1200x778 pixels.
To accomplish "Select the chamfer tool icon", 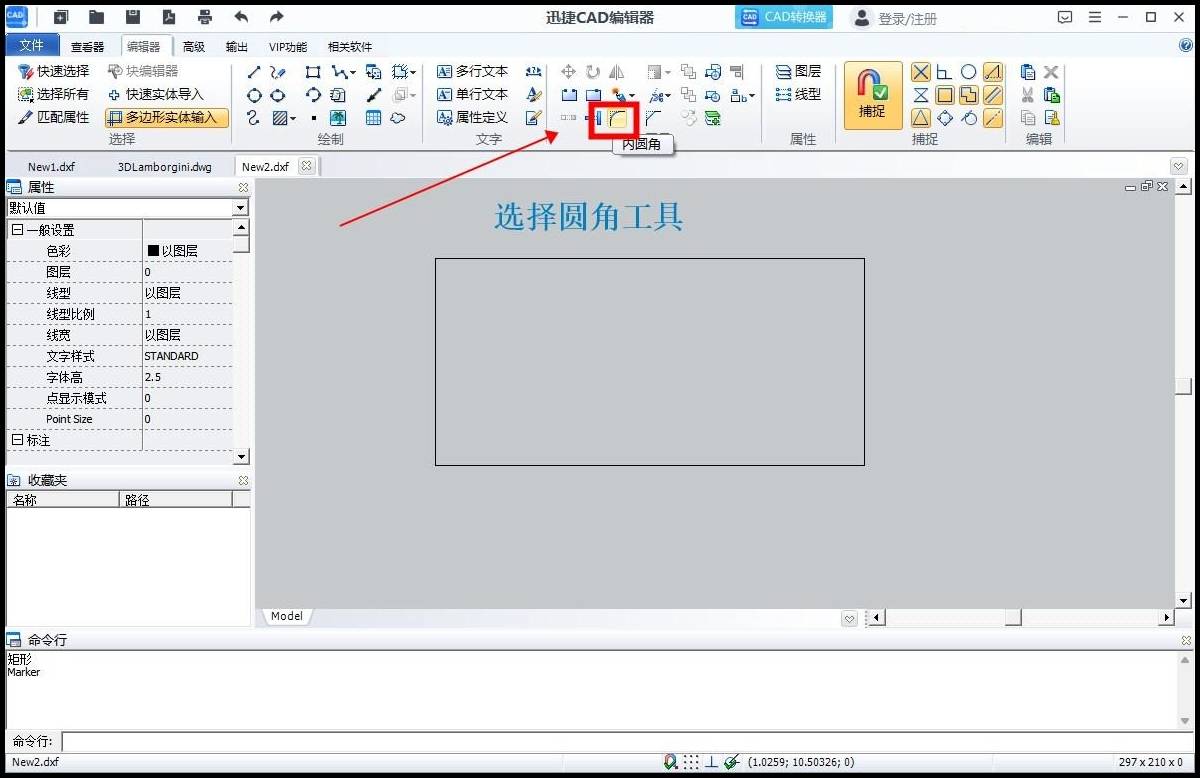I will pos(653,118).
